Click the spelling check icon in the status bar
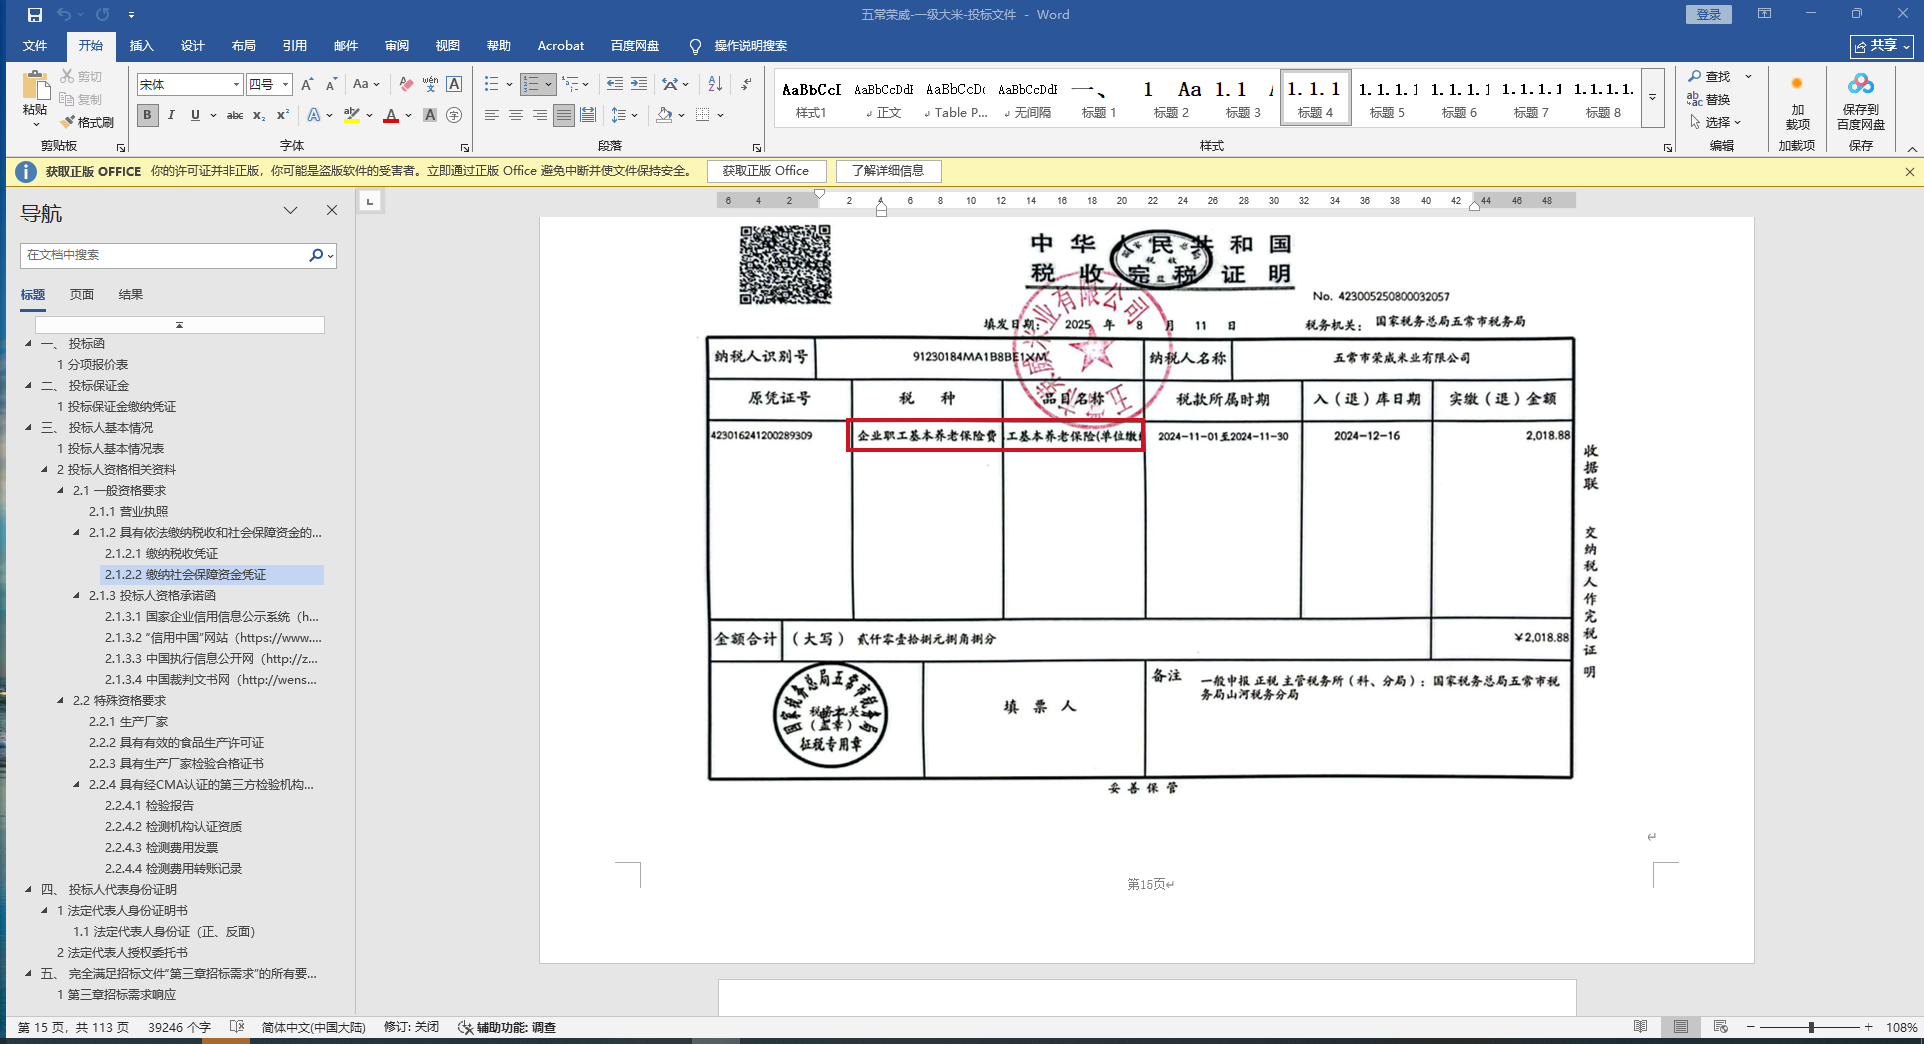The image size is (1924, 1044). 237,1027
